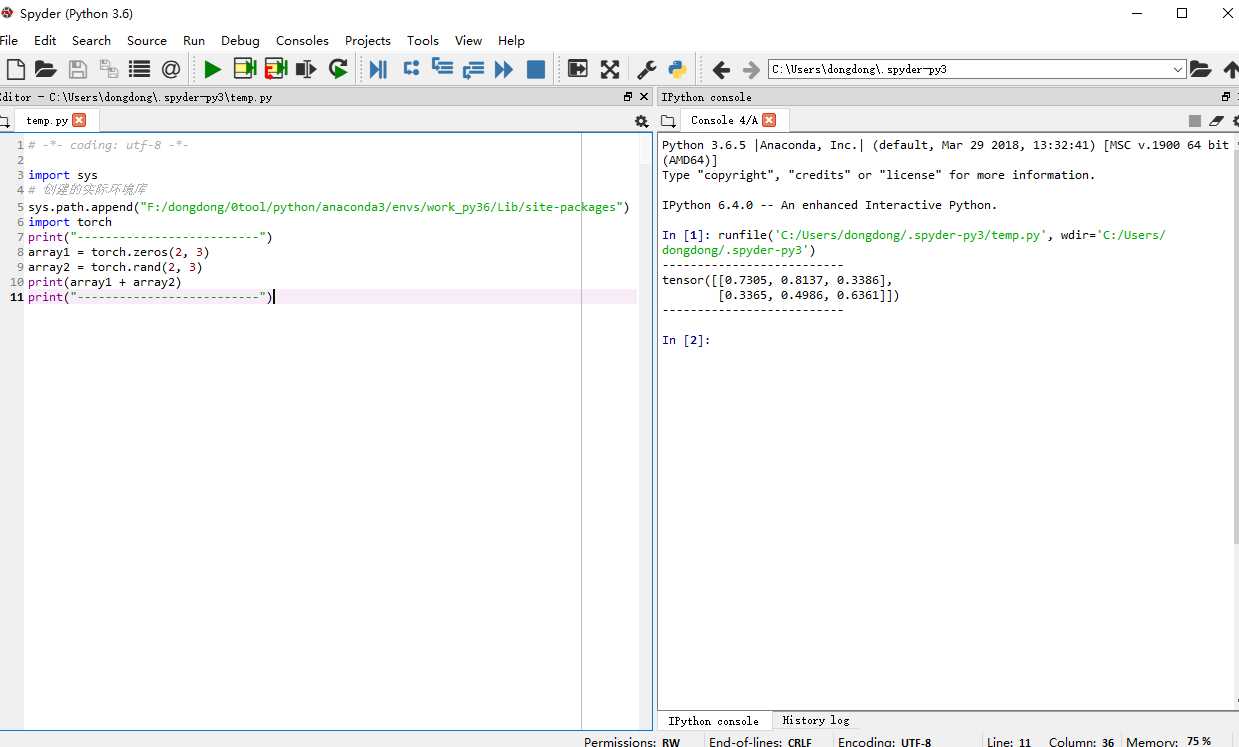1239x747 pixels.
Task: Stop the current console command
Action: pyautogui.click(x=1194, y=121)
